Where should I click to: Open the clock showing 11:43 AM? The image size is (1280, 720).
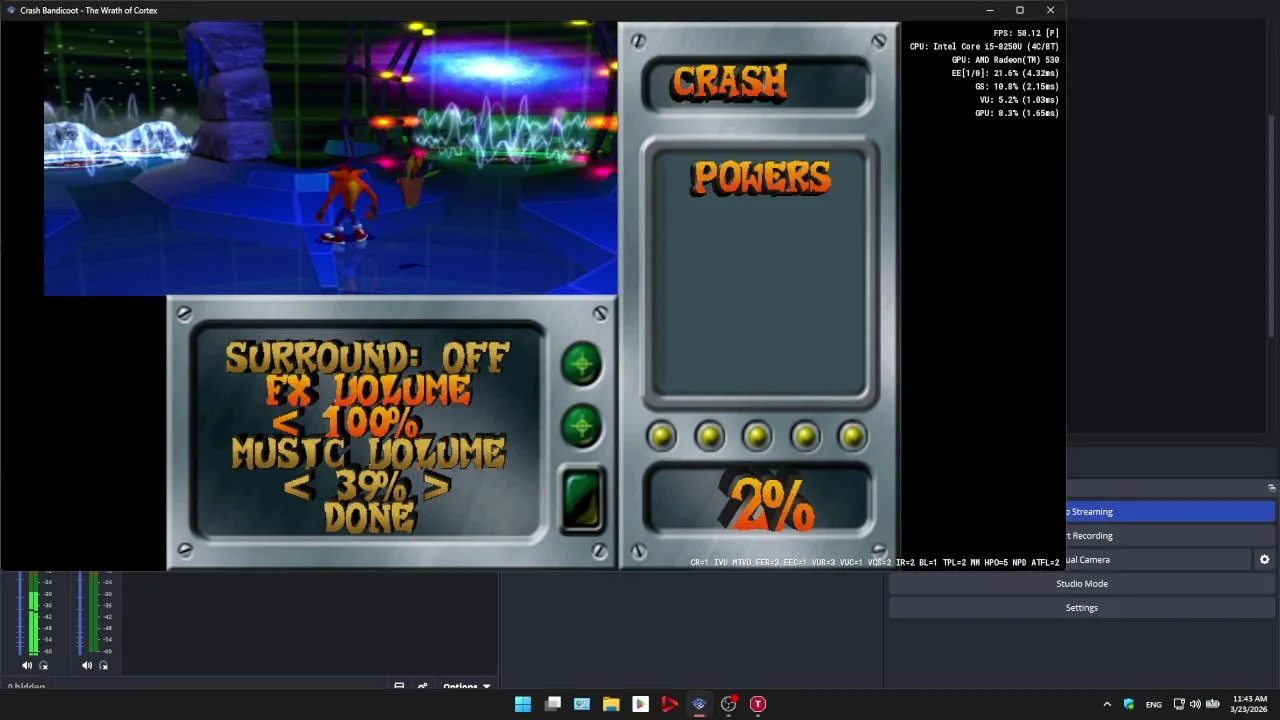tap(1249, 704)
